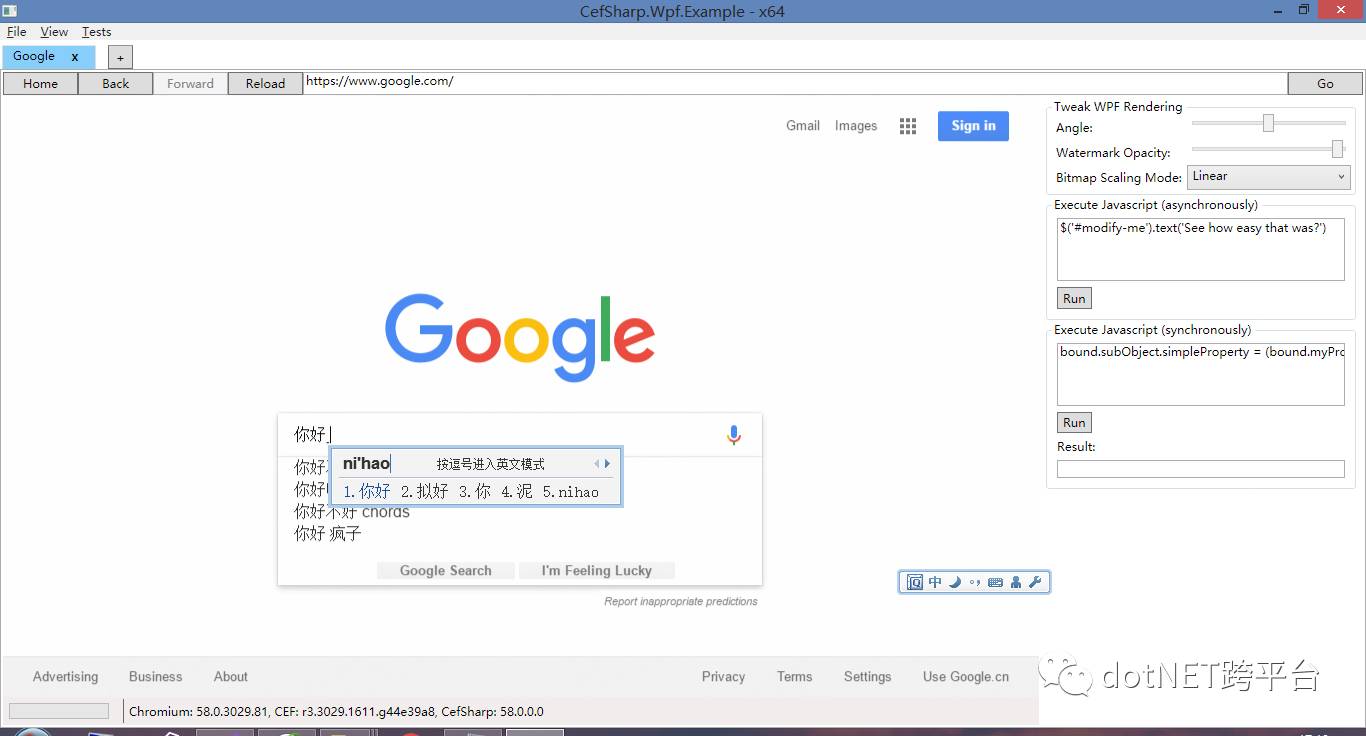This screenshot has width=1366, height=736.
Task: Adjust the Angle slider
Action: click(1268, 123)
